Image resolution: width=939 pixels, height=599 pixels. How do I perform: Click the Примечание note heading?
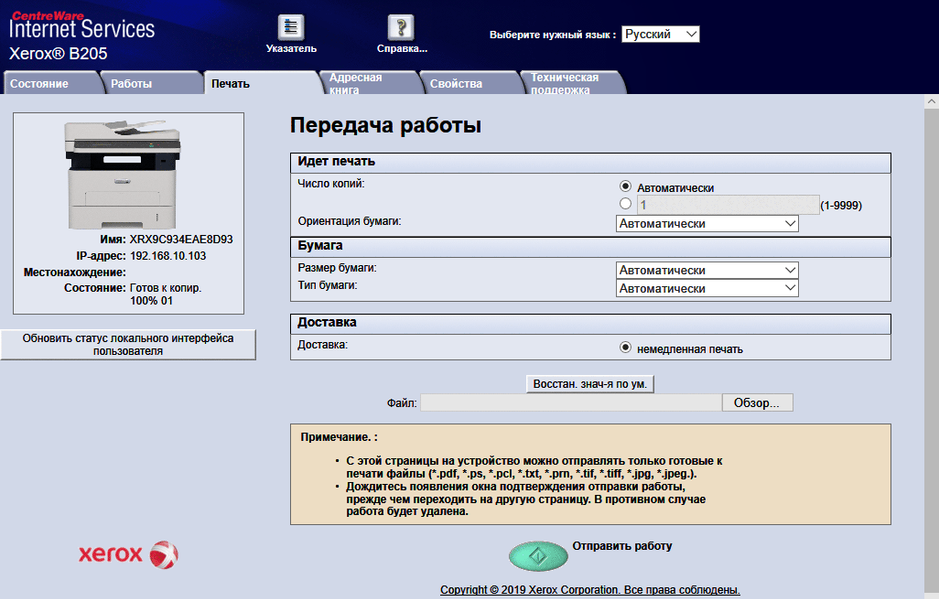(339, 437)
